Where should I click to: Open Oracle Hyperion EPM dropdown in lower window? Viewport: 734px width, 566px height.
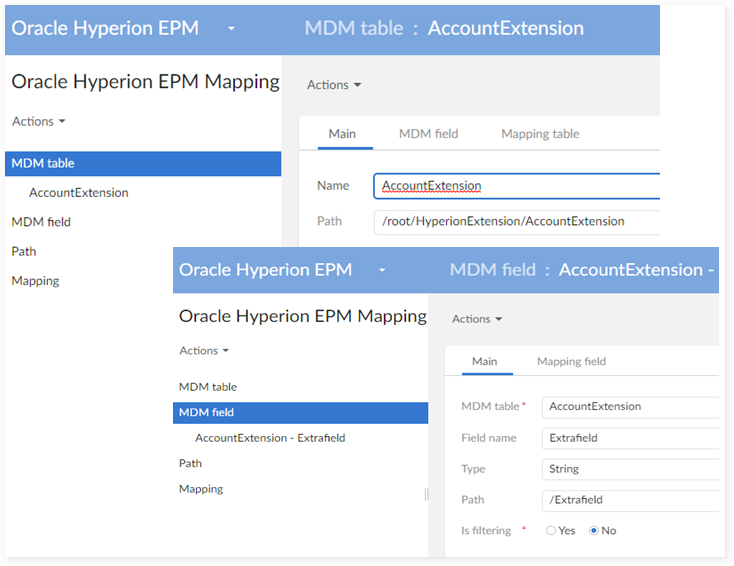click(x=381, y=271)
